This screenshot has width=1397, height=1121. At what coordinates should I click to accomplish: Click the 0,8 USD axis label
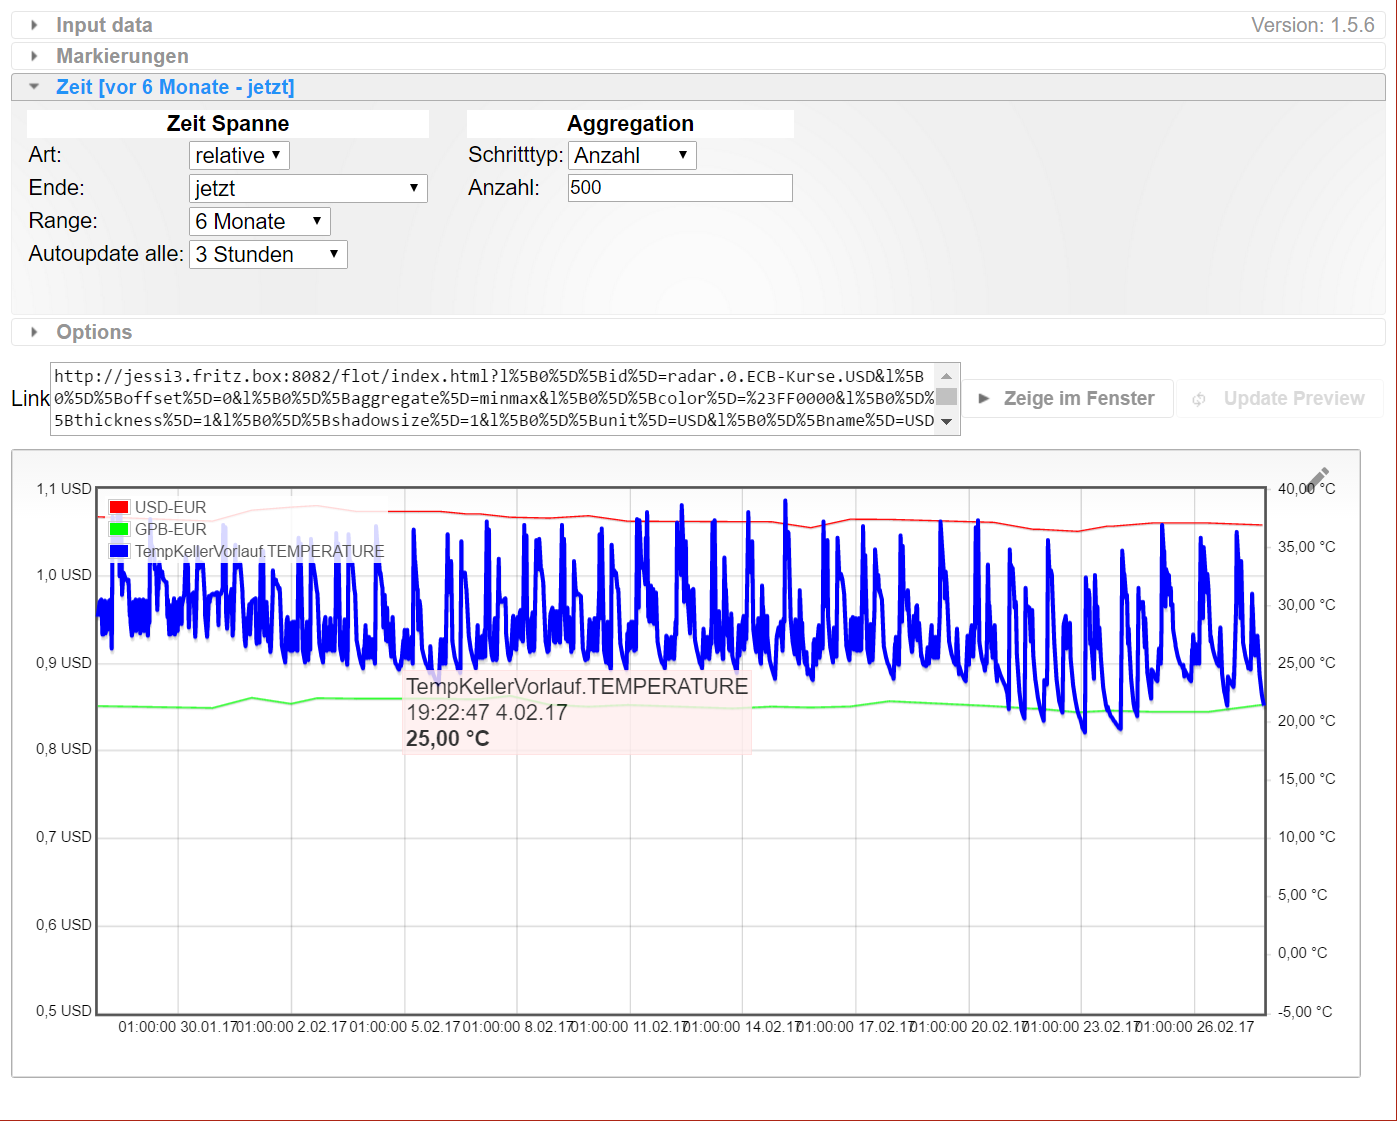[x=64, y=749]
